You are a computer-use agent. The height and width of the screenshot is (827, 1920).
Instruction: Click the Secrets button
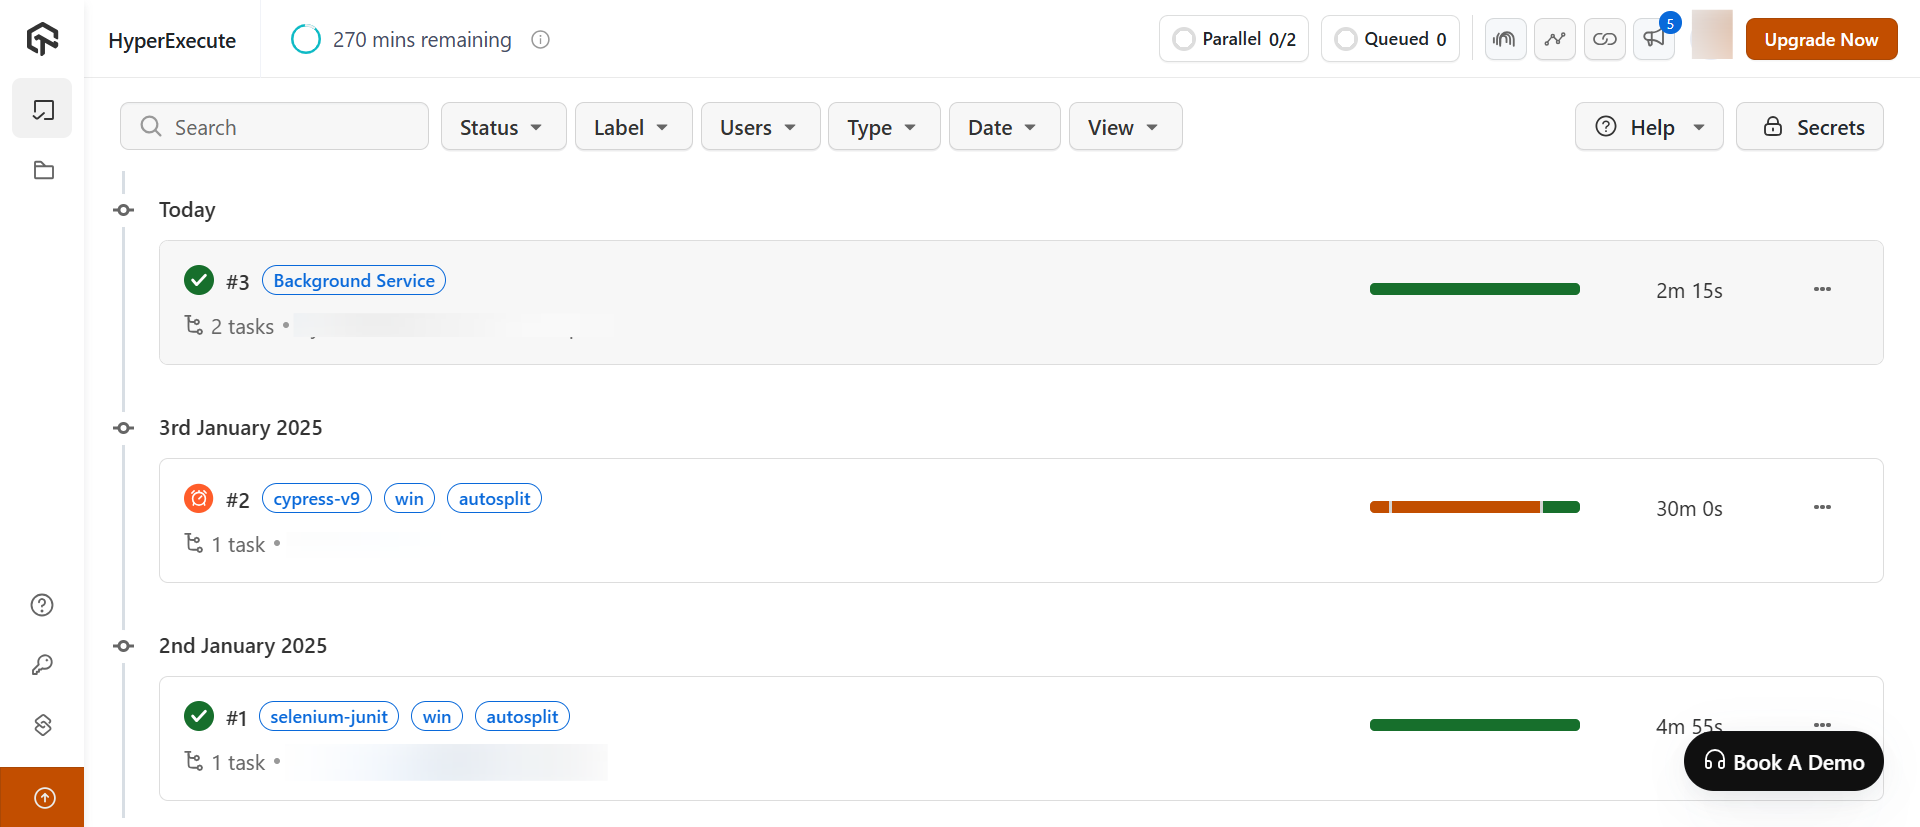1809,127
